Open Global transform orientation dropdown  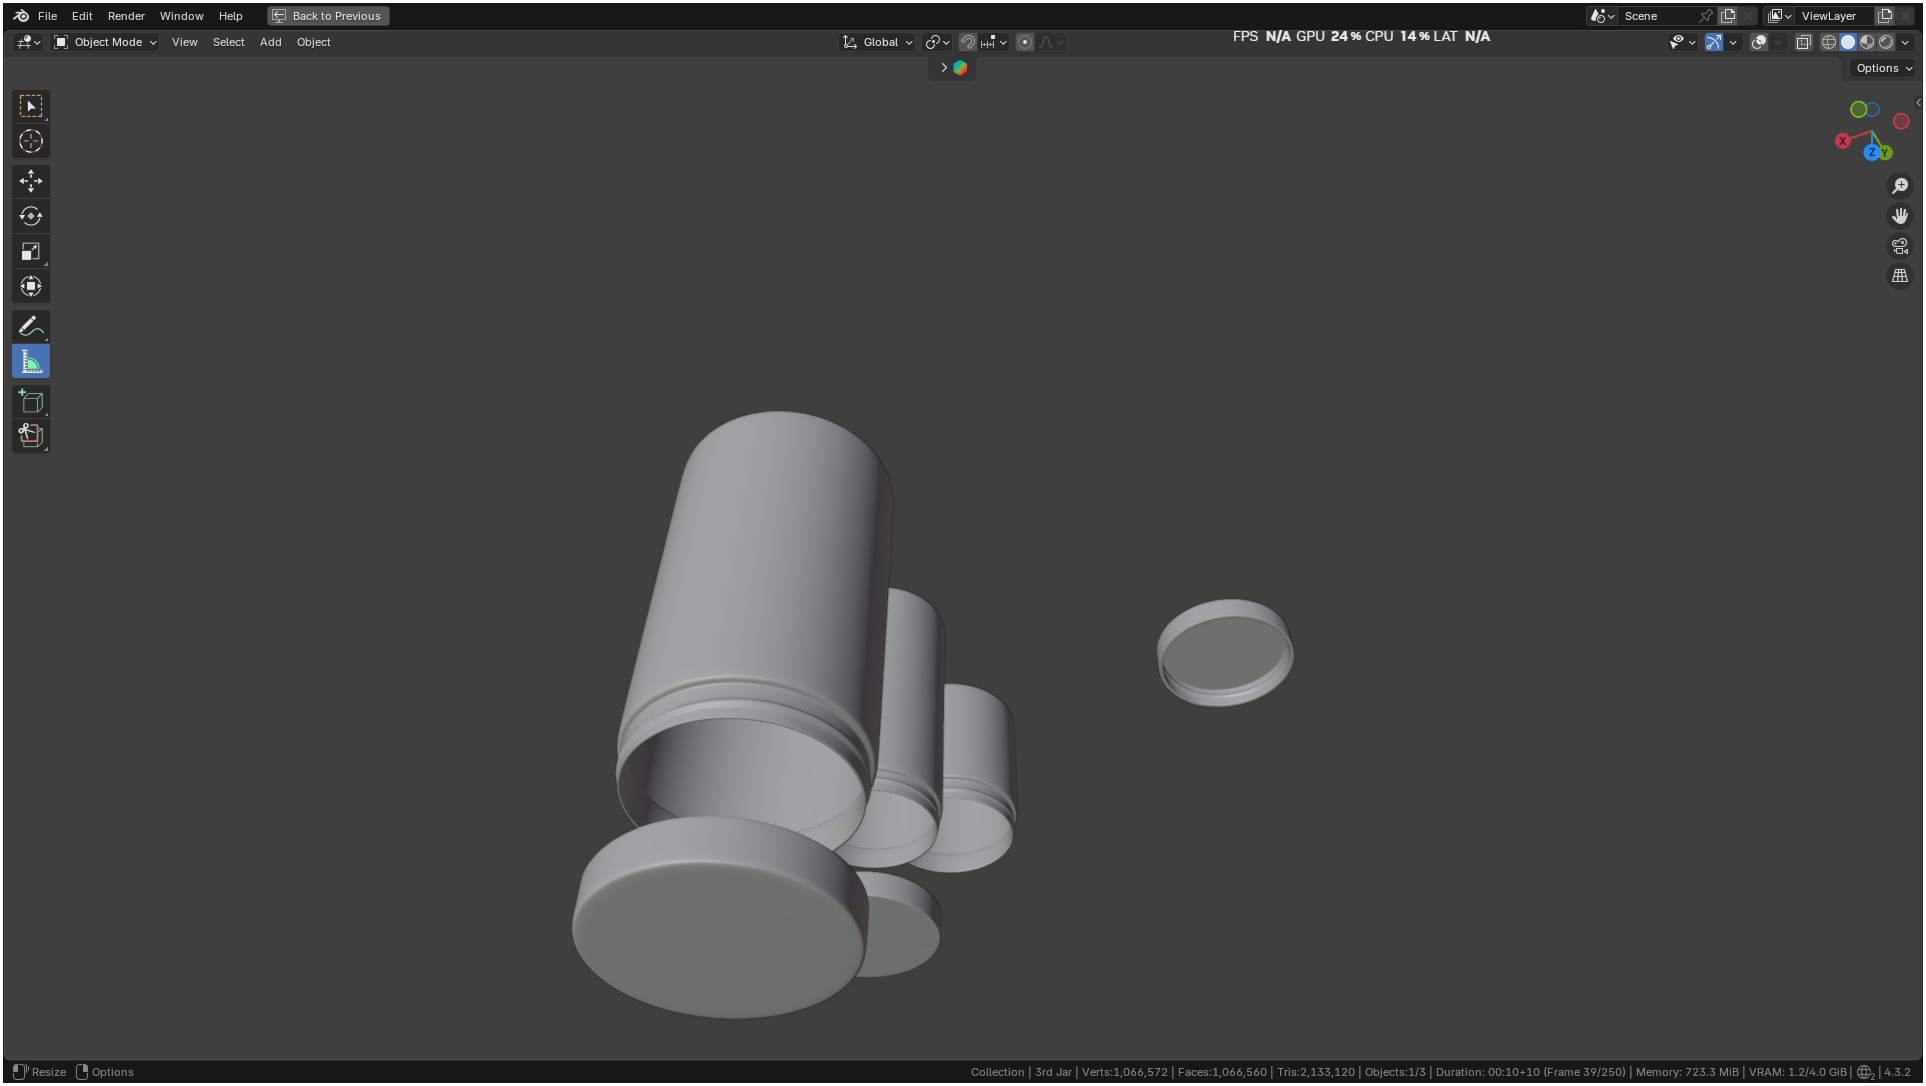[x=878, y=42]
